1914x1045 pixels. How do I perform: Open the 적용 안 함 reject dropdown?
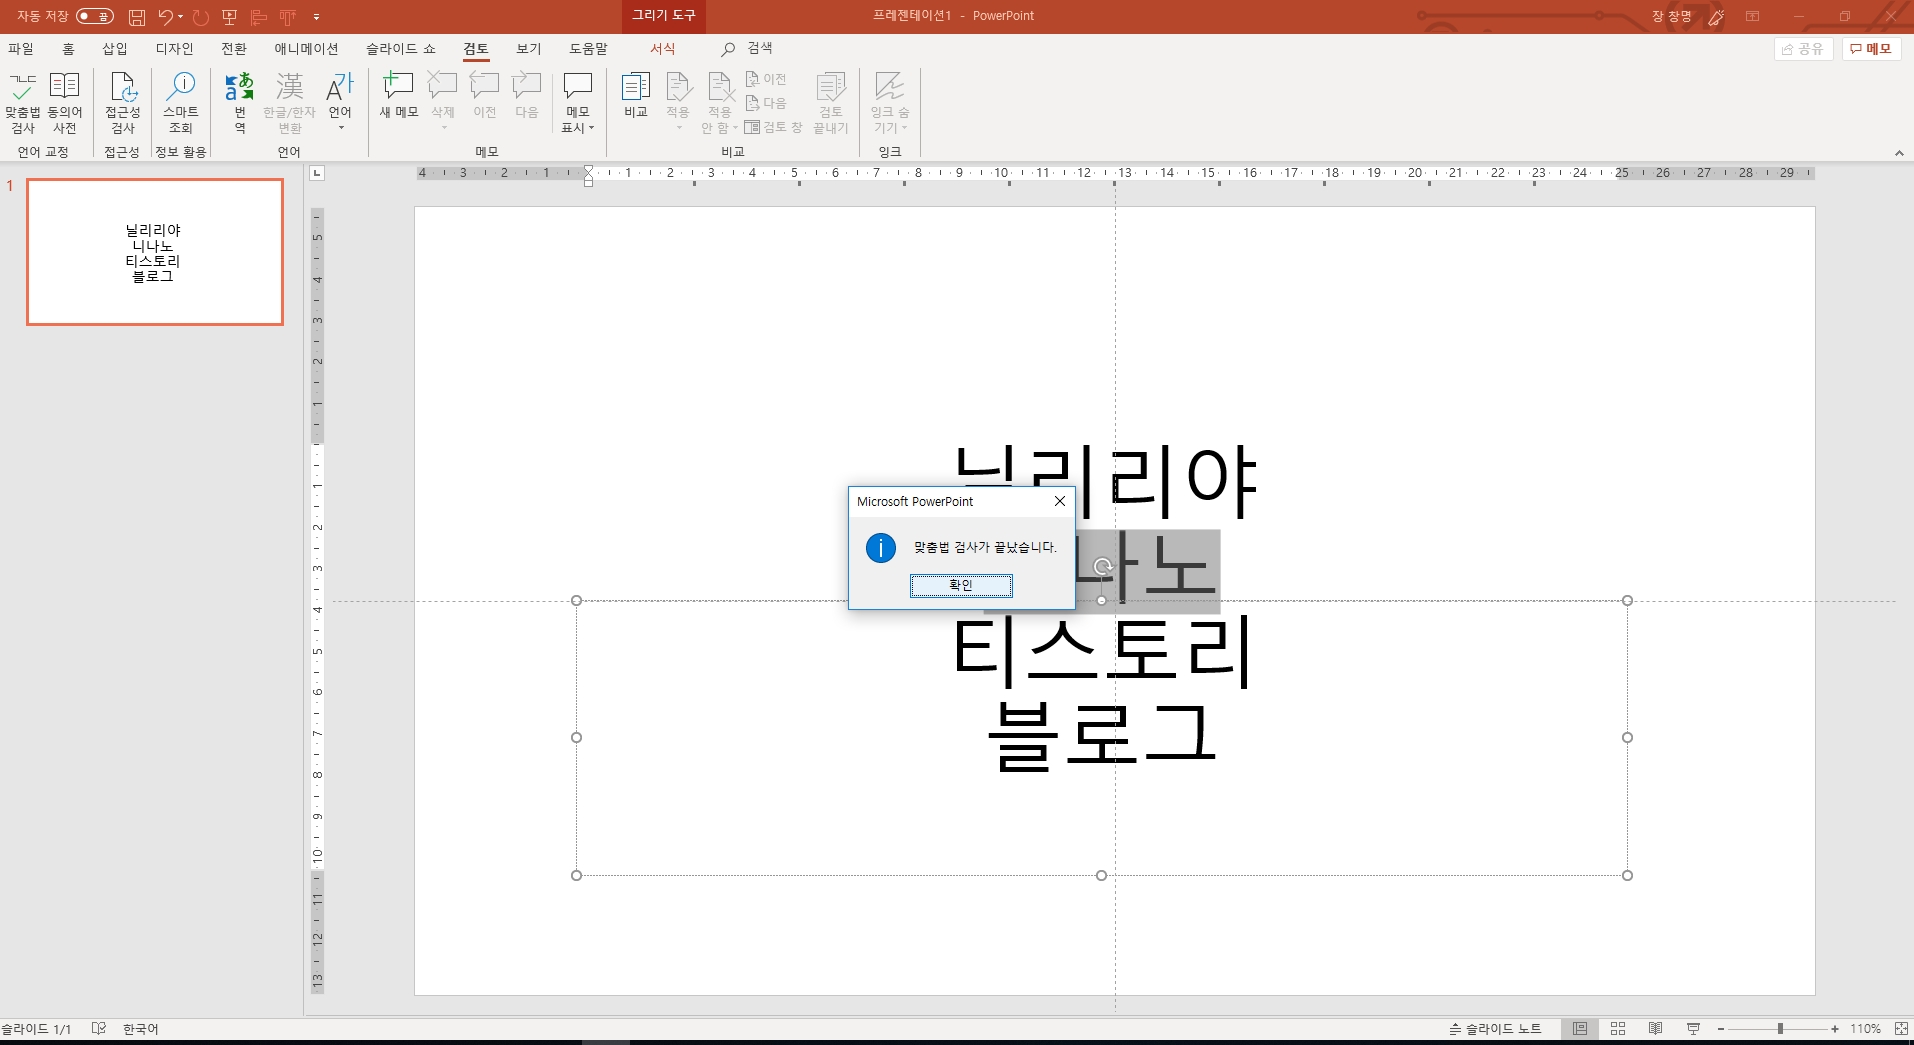coord(719,103)
